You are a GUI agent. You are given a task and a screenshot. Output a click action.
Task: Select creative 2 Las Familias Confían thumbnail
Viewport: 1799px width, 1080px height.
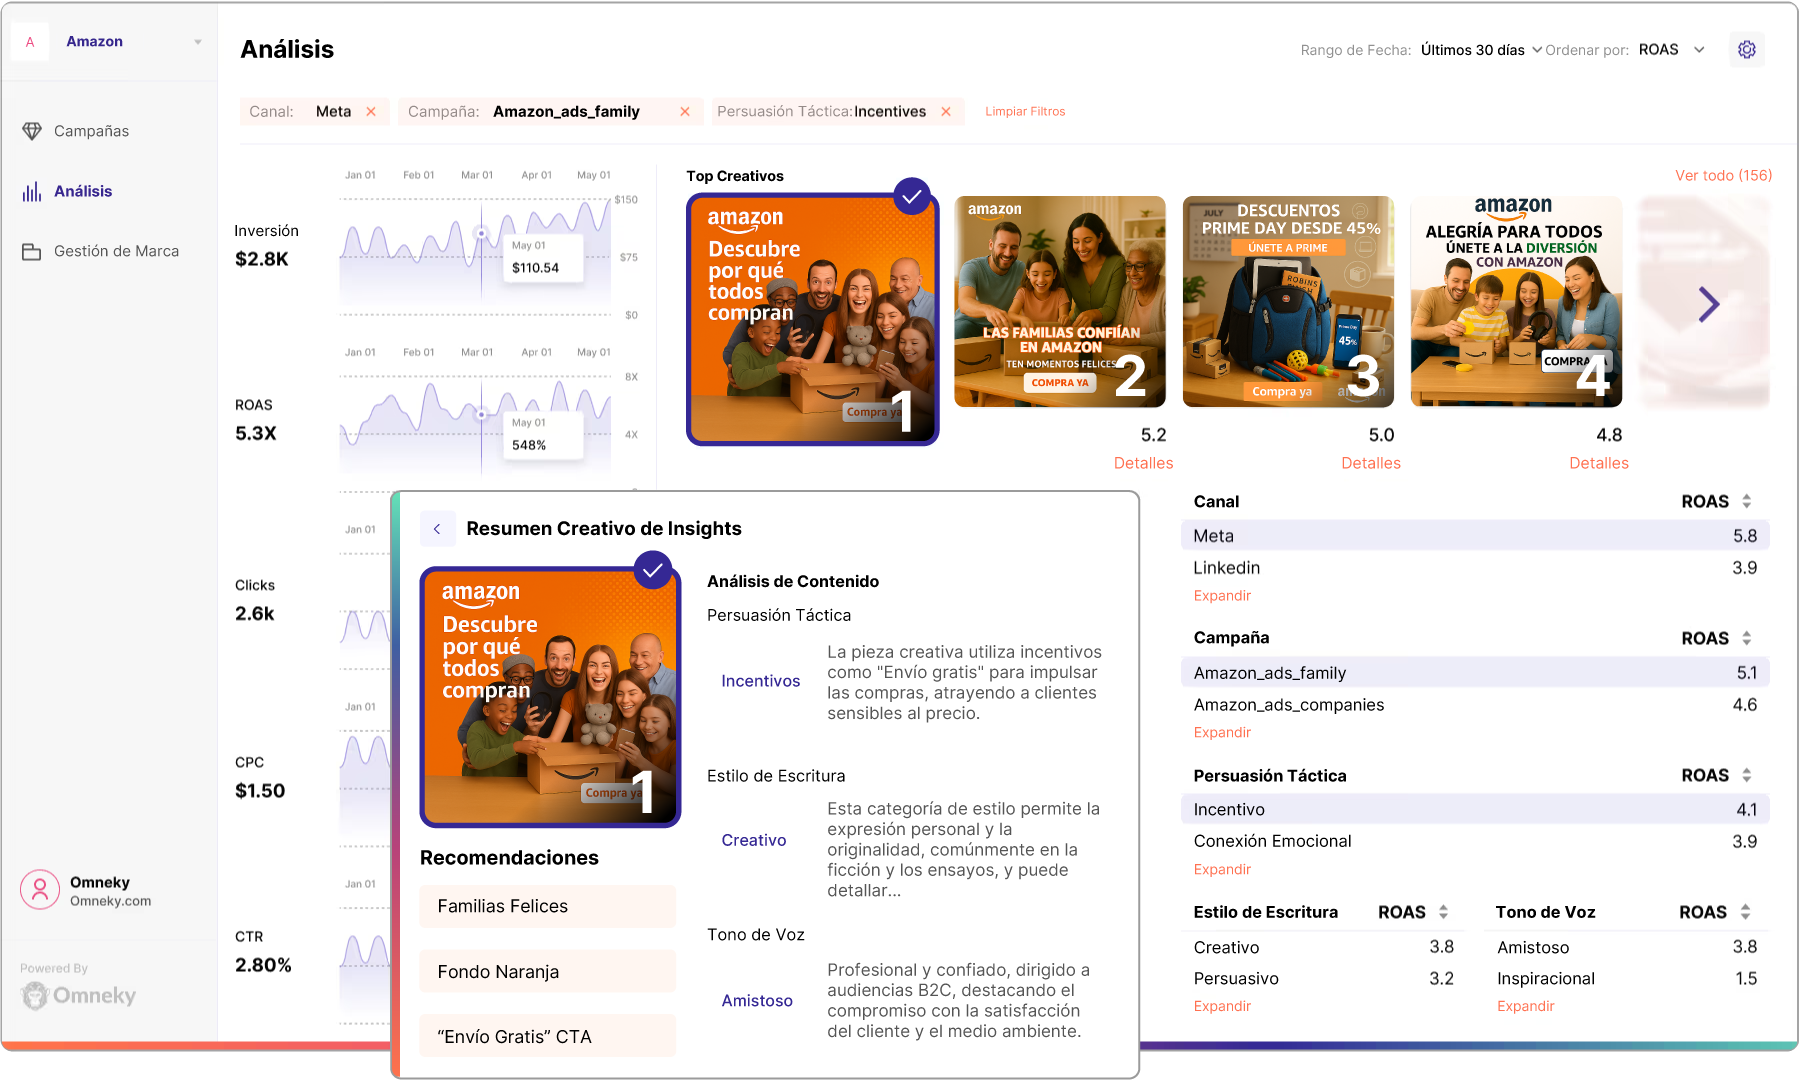click(1060, 302)
